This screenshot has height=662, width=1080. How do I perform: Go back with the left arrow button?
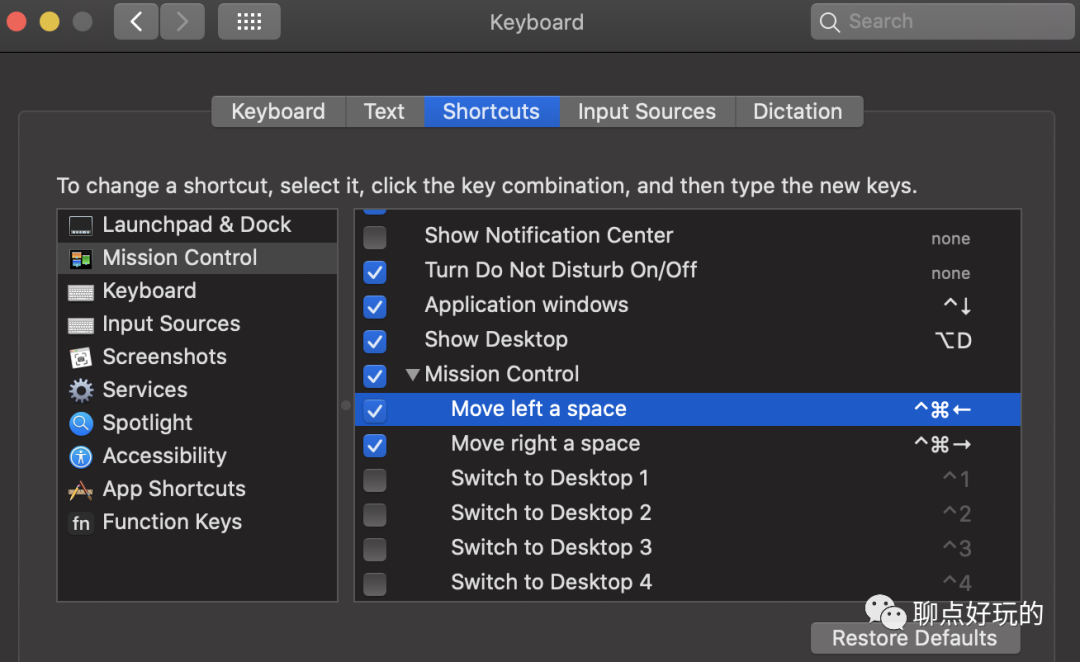[x=136, y=21]
